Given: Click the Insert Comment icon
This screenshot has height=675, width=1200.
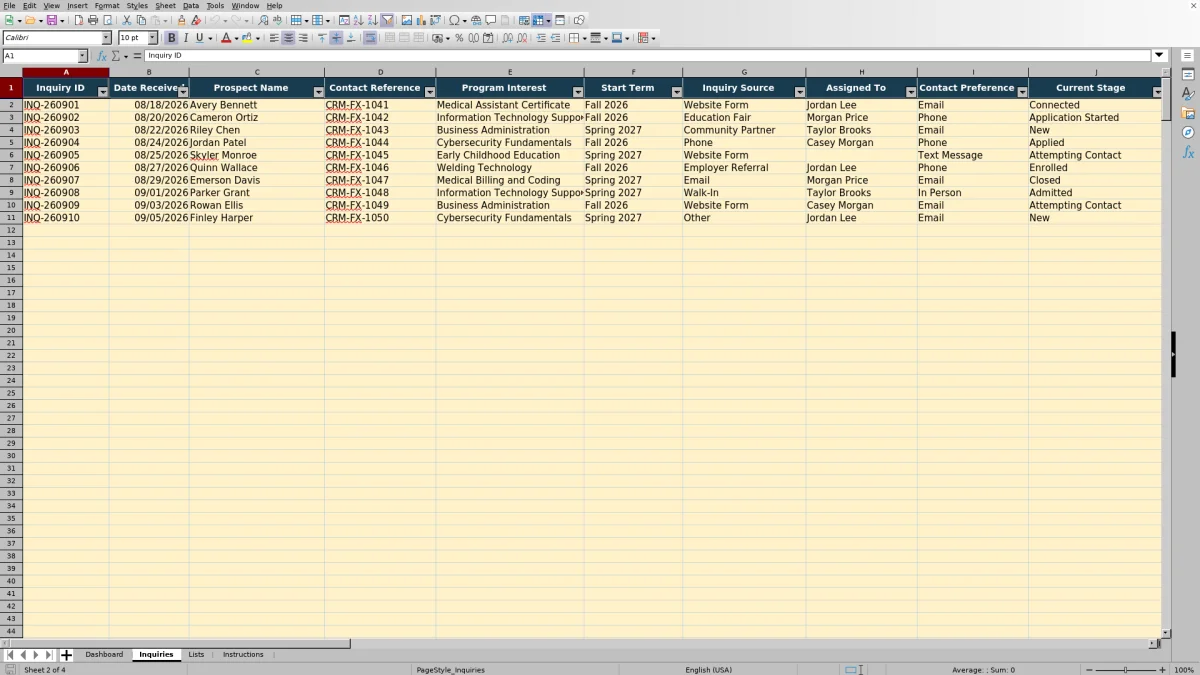Looking at the screenshot, I should coord(490,20).
